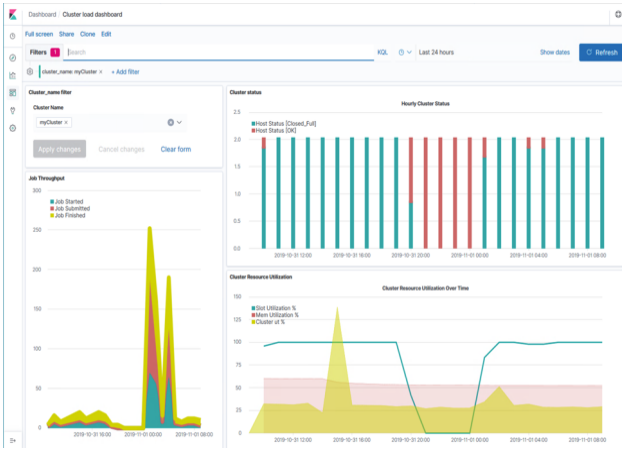This screenshot has height=456, width=628.
Task: Clear Cluster Name selection with circle x icon
Action: pos(171,123)
